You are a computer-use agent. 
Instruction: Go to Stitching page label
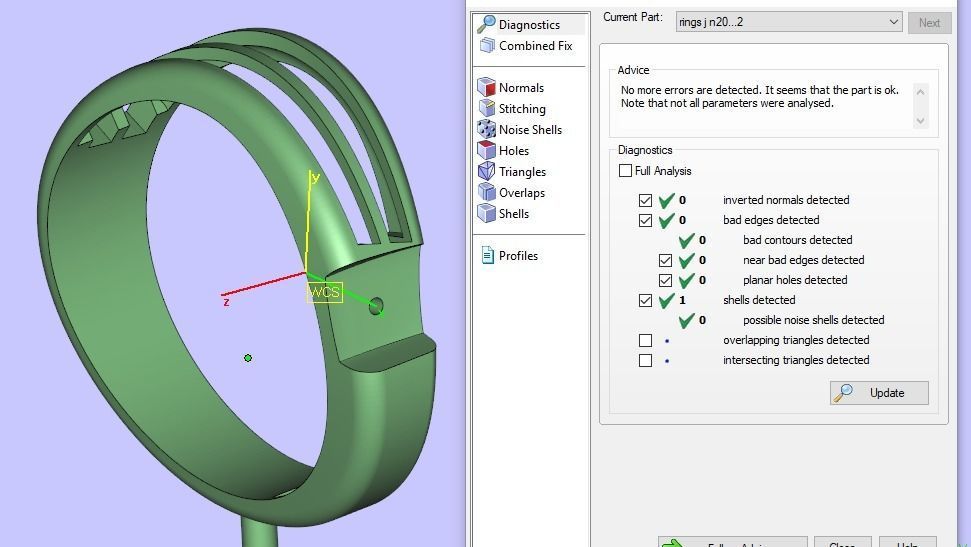(x=522, y=108)
